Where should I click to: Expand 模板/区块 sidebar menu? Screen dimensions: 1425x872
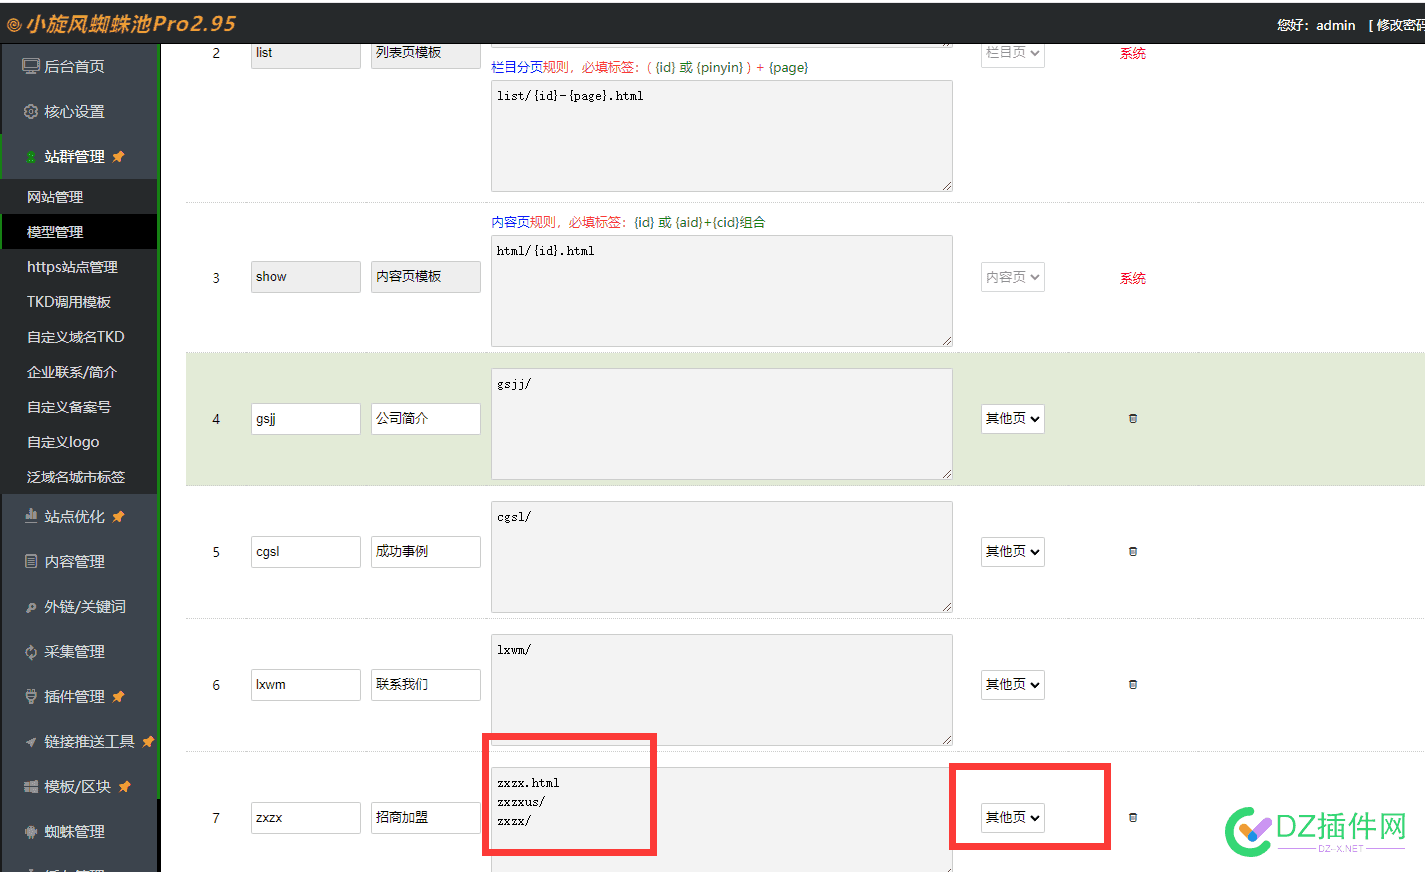tap(77, 787)
